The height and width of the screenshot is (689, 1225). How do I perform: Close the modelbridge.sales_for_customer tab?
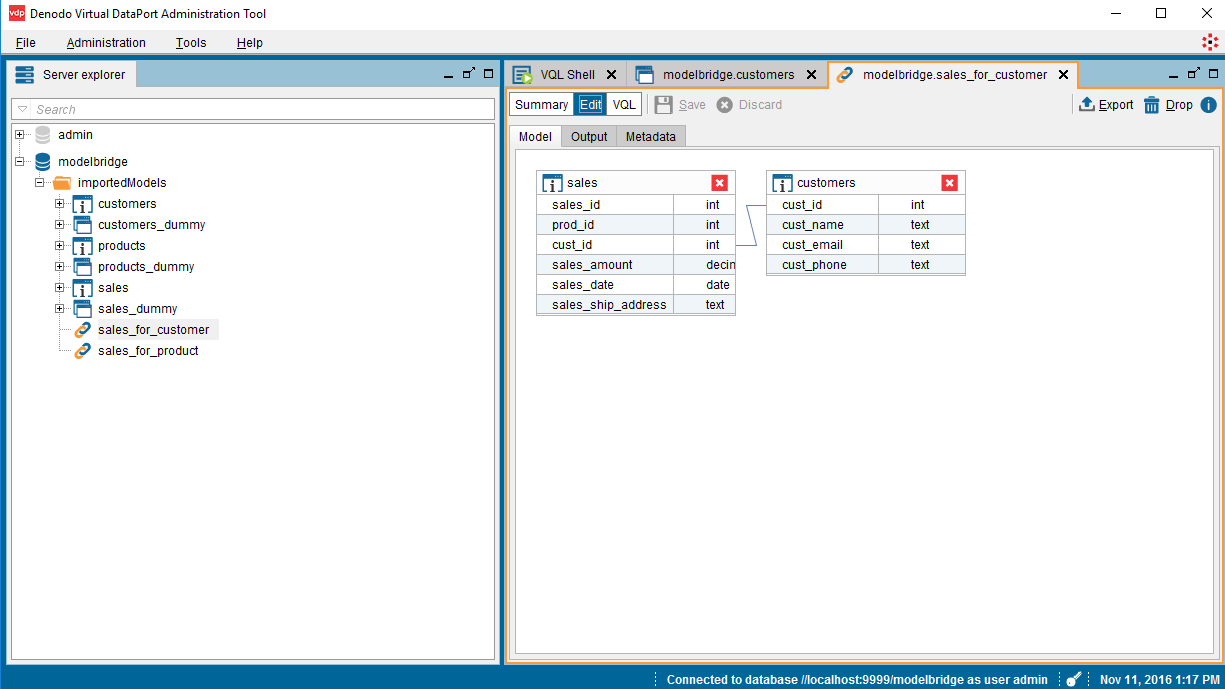(x=1064, y=75)
